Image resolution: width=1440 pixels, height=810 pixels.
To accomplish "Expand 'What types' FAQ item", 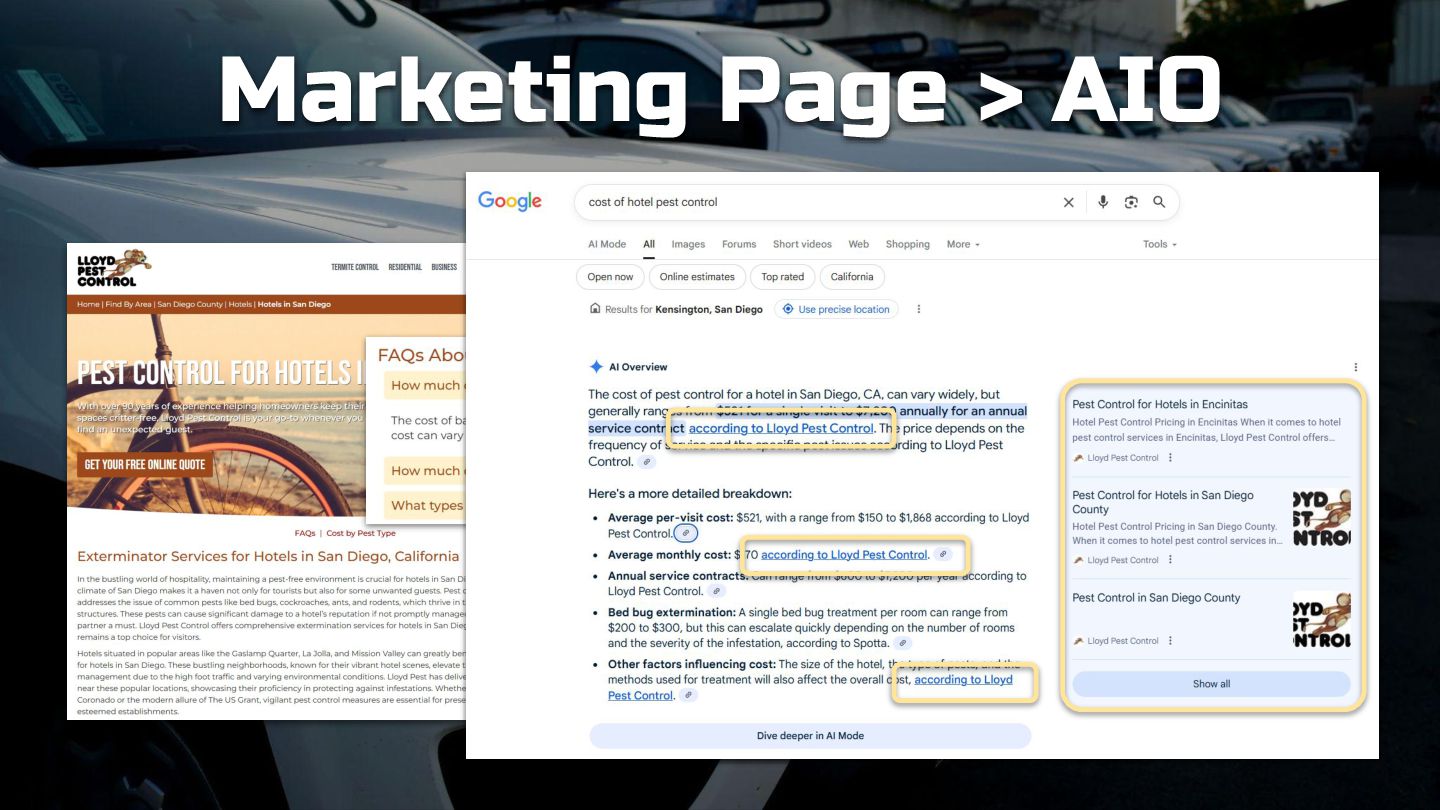I will [x=425, y=505].
